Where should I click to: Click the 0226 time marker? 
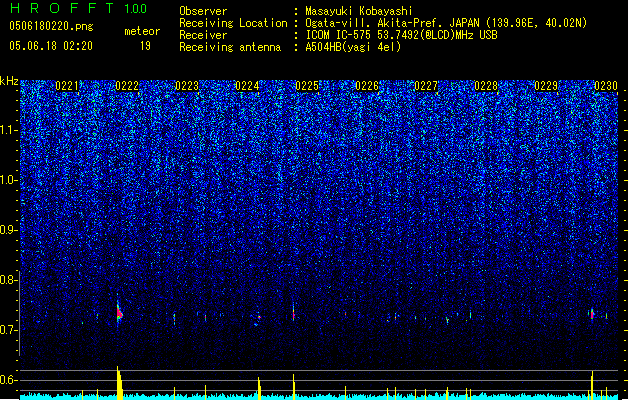point(367,86)
